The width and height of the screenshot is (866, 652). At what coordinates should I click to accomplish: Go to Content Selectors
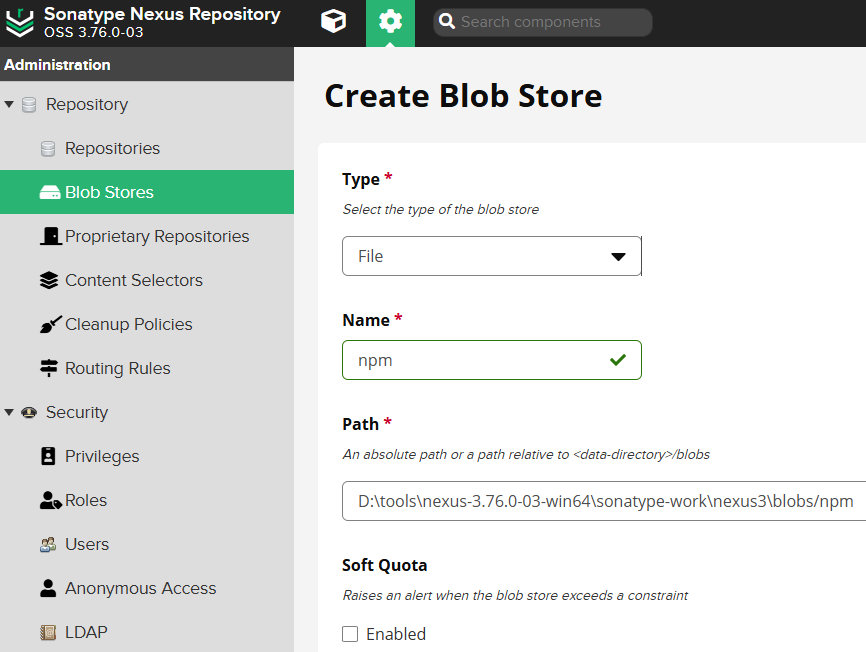coord(147,280)
